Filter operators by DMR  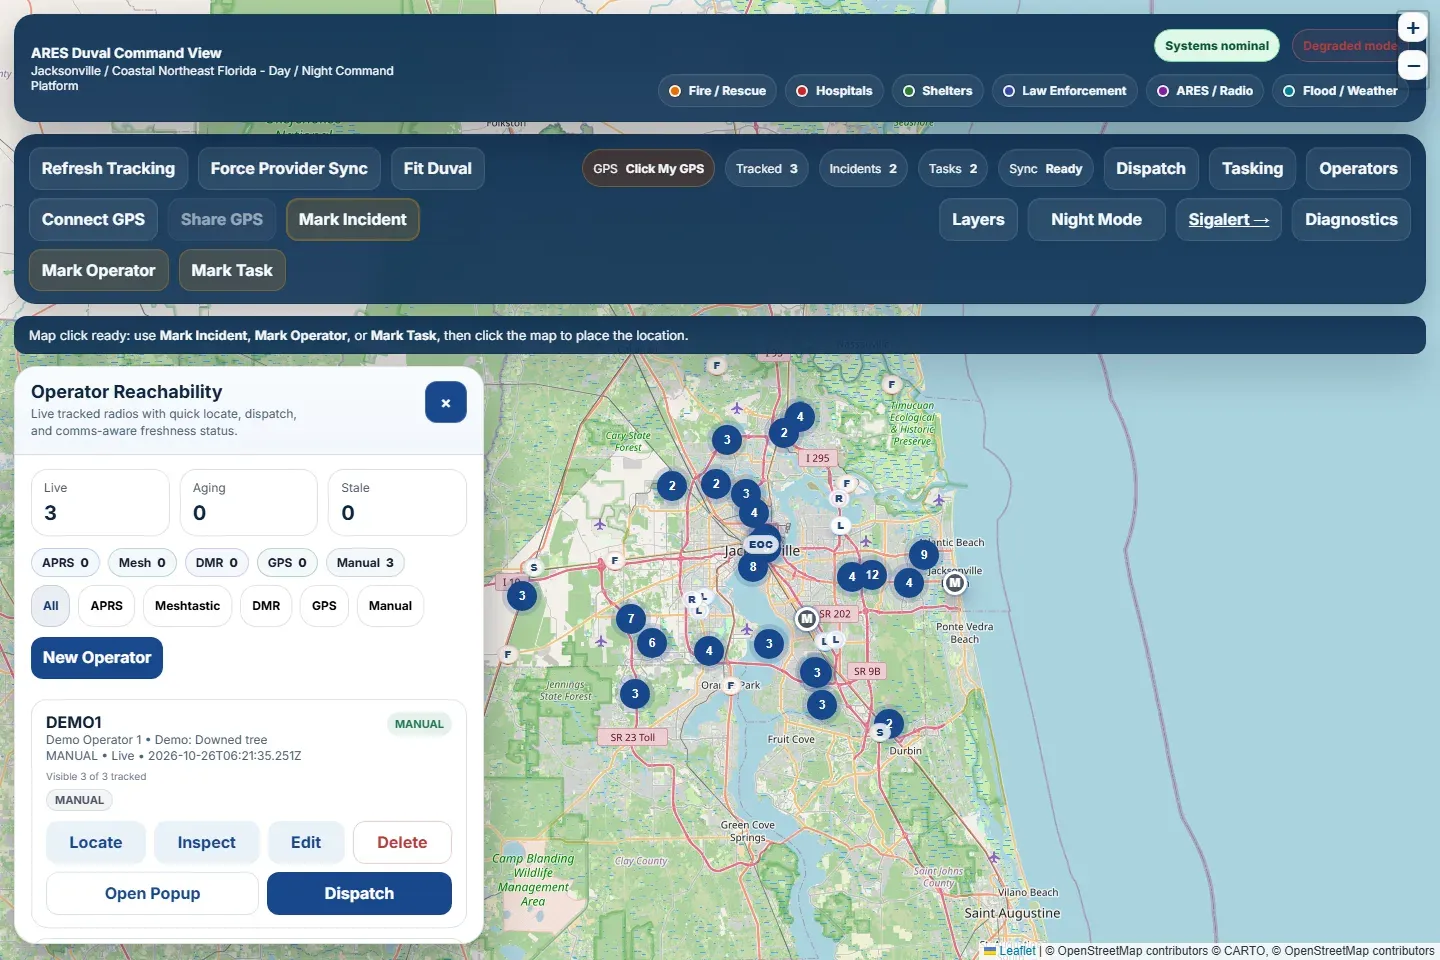[266, 606]
